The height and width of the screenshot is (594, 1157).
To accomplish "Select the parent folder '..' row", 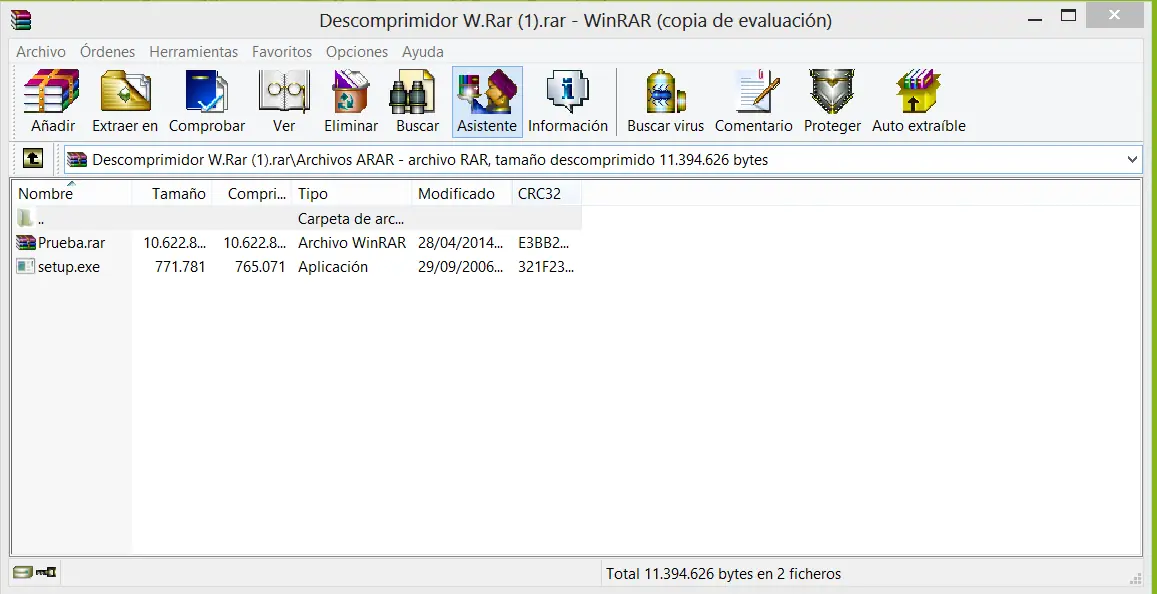I will (297, 218).
